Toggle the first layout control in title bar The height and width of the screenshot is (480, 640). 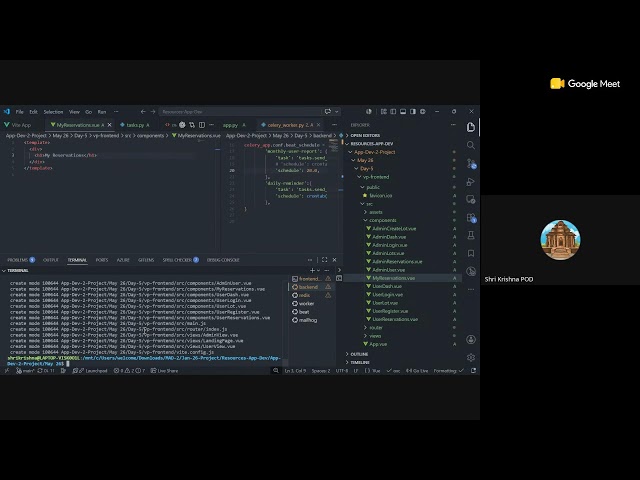[383, 111]
